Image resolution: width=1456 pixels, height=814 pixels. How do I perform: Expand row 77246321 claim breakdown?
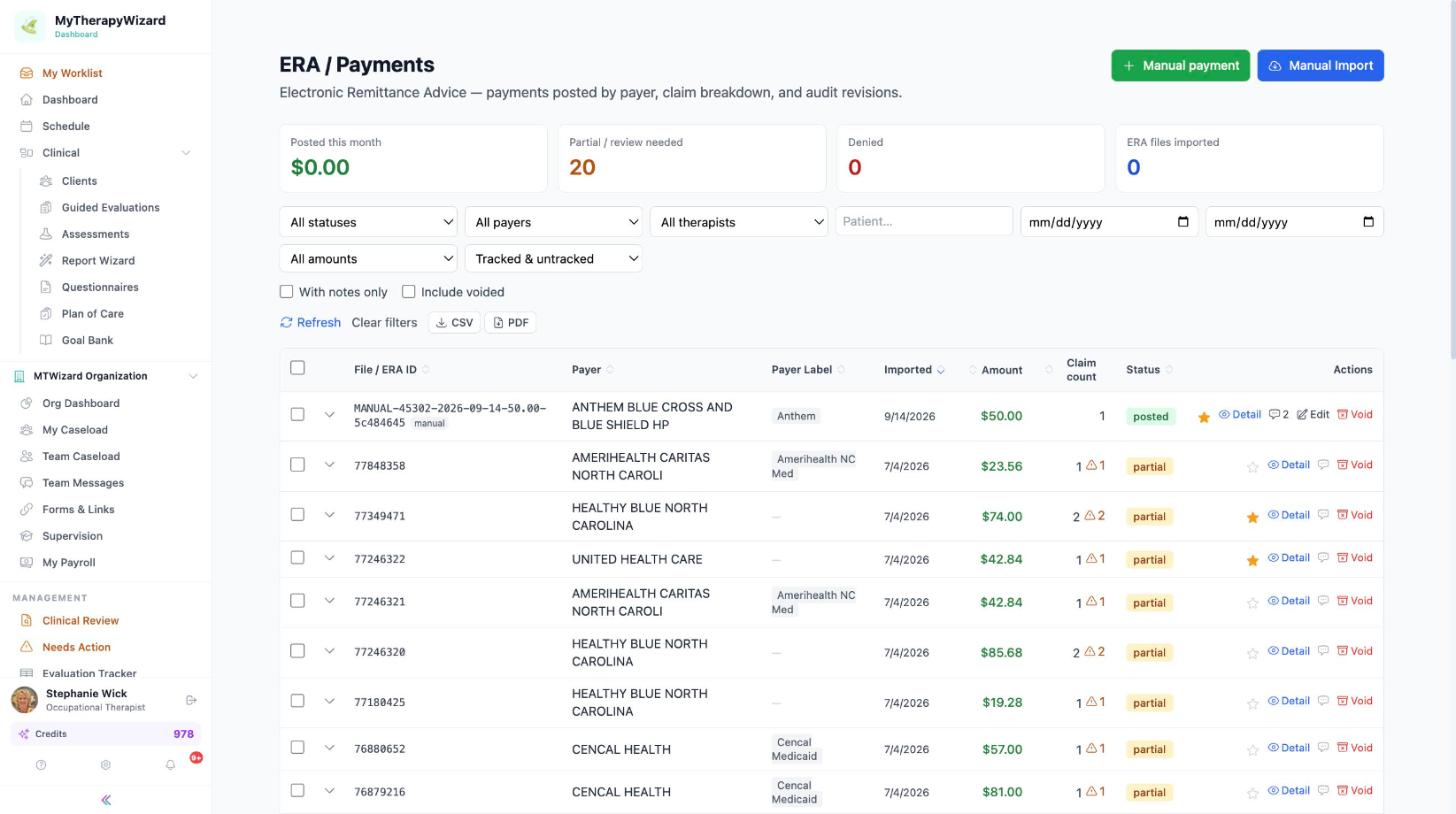(x=329, y=601)
